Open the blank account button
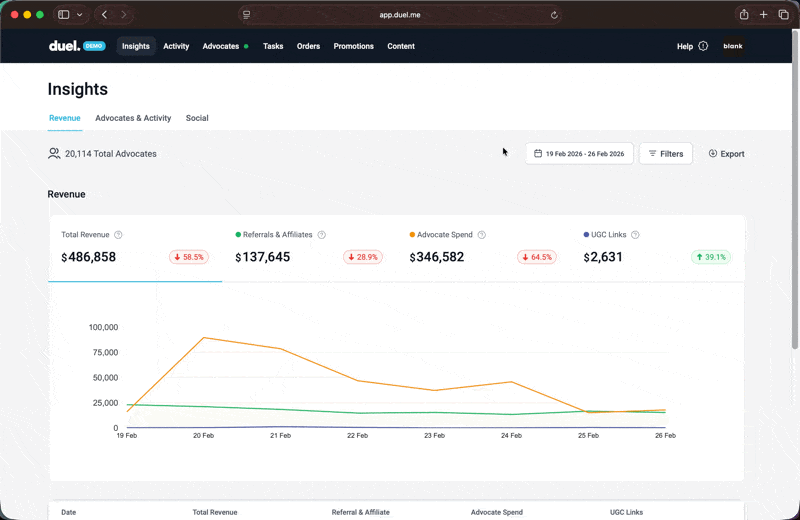 pos(733,46)
